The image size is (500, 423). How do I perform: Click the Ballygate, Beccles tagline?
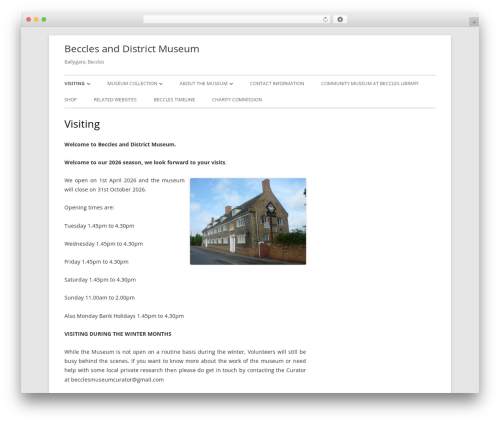click(x=84, y=62)
